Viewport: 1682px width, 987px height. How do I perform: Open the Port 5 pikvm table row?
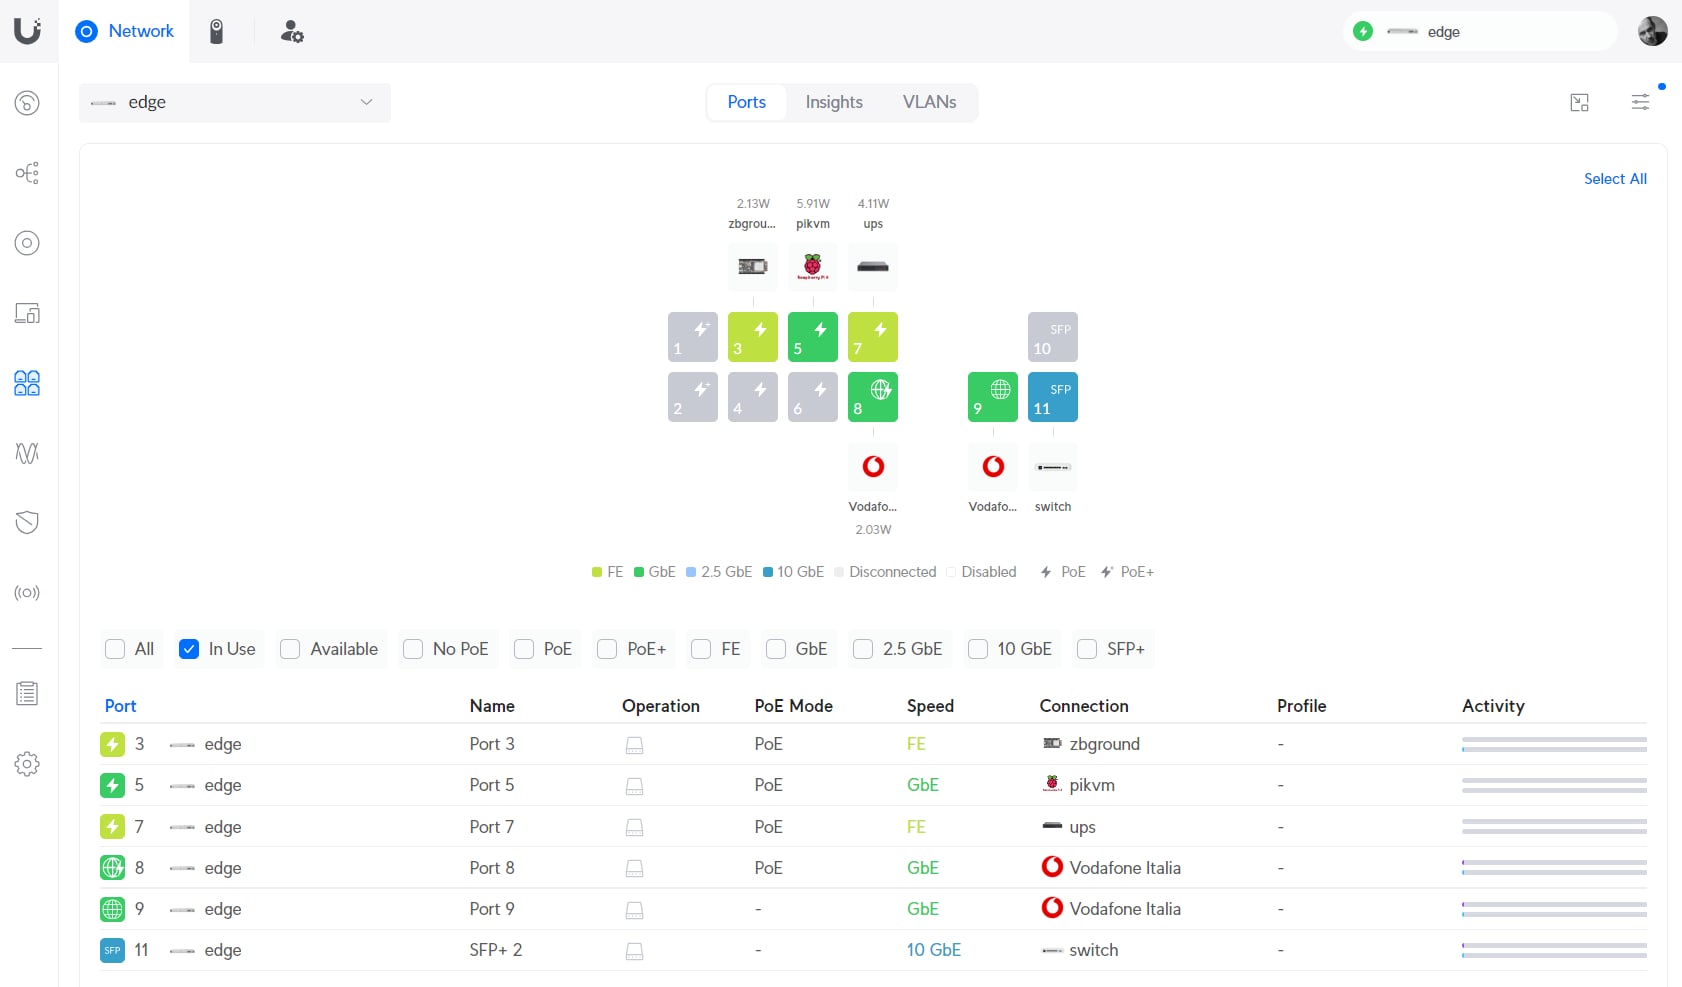click(873, 785)
